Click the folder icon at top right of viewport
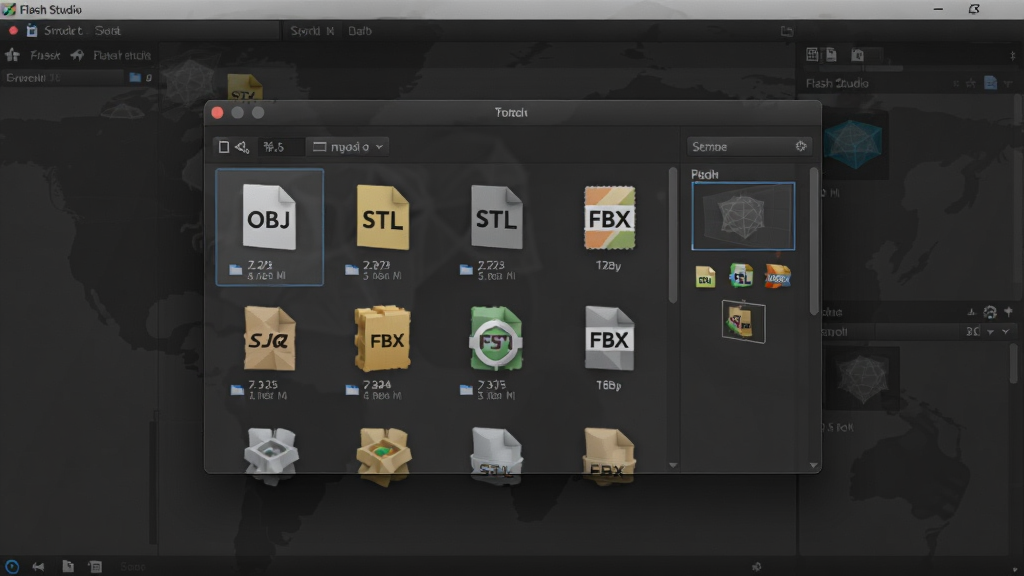The height and width of the screenshot is (576, 1024). coord(787,31)
